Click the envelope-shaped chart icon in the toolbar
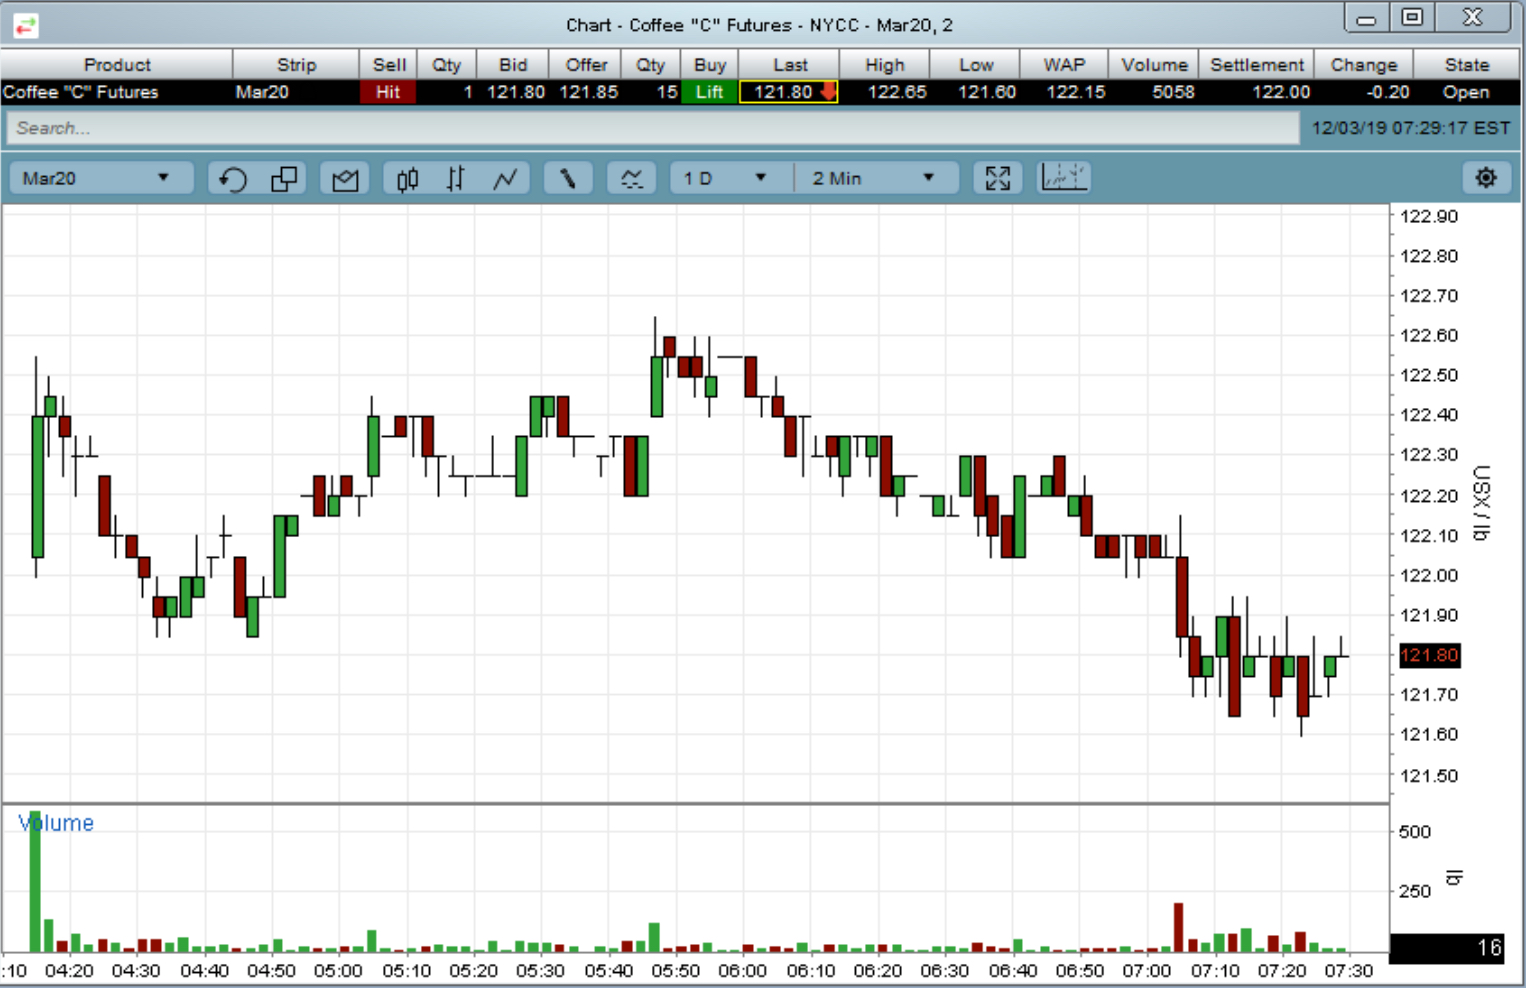The width and height of the screenshot is (1526, 988). (x=345, y=179)
